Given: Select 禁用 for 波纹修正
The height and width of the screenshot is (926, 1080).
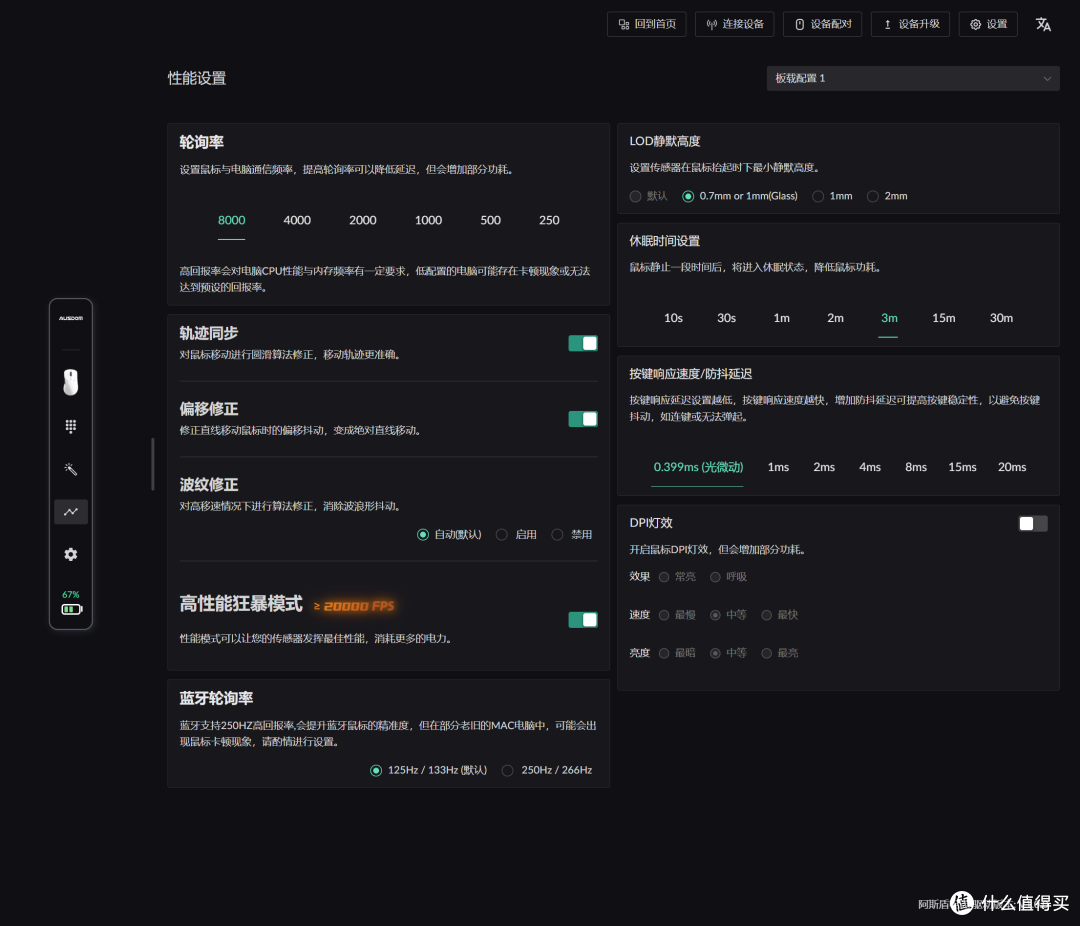Looking at the screenshot, I should coord(572,535).
